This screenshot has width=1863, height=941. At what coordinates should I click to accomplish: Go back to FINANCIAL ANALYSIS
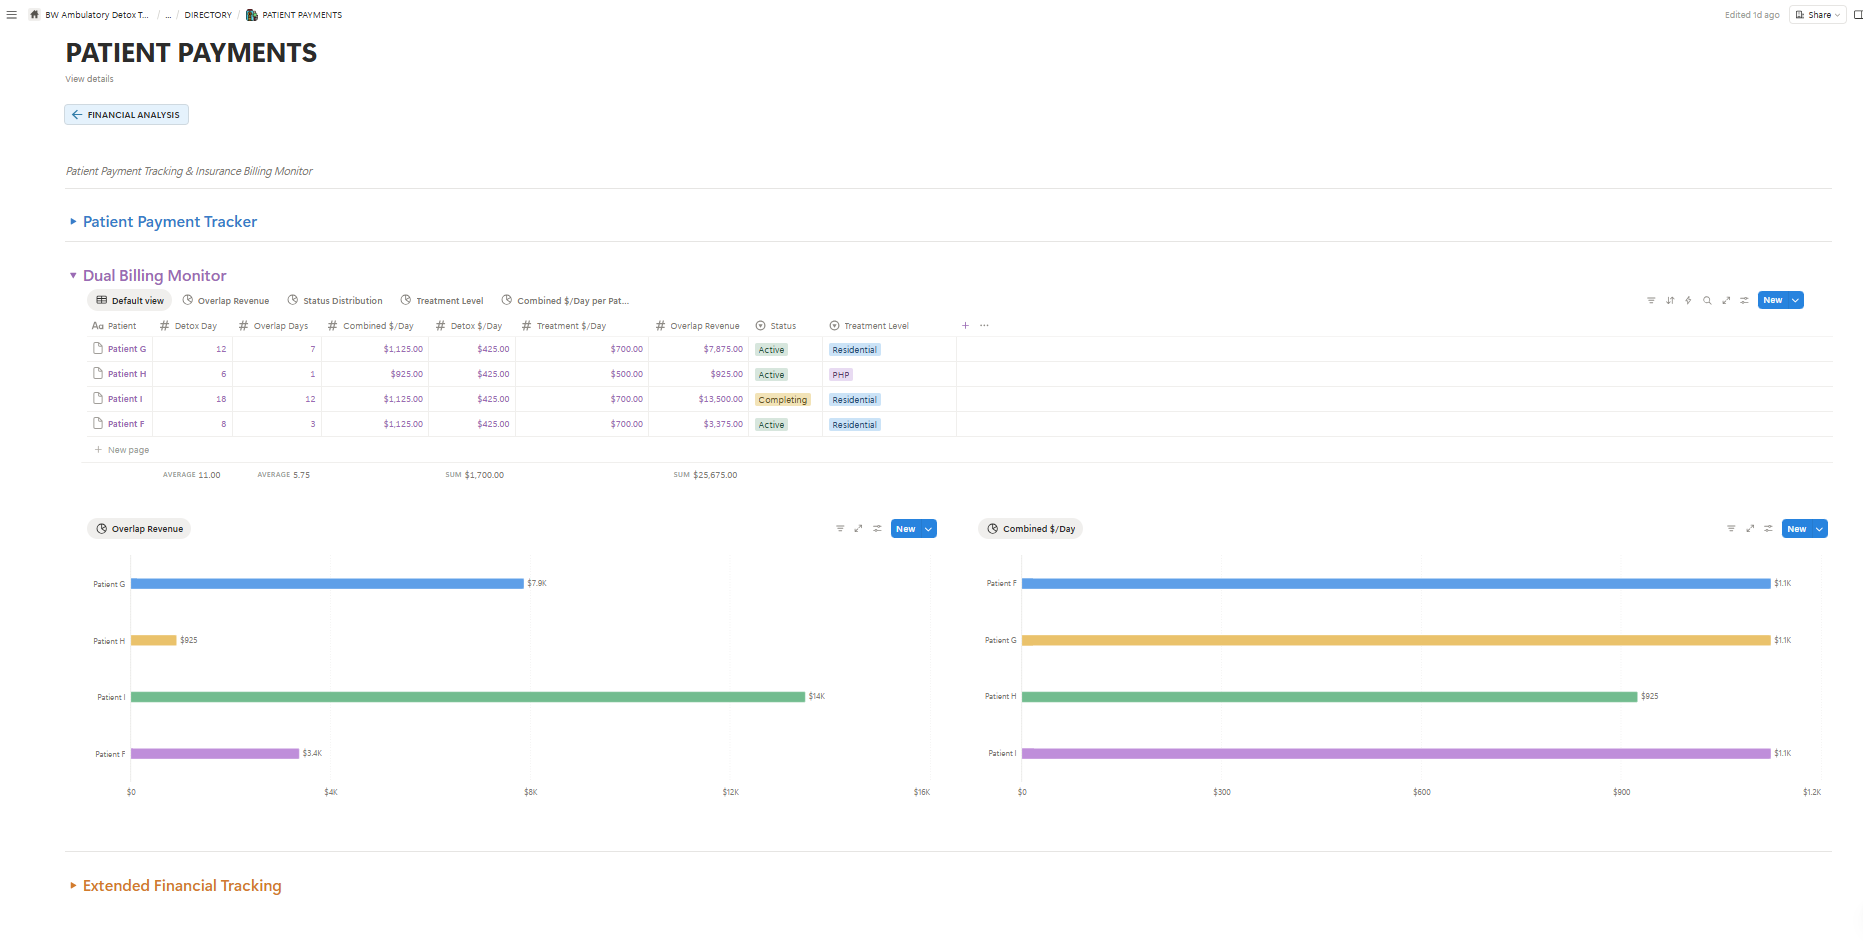point(126,115)
